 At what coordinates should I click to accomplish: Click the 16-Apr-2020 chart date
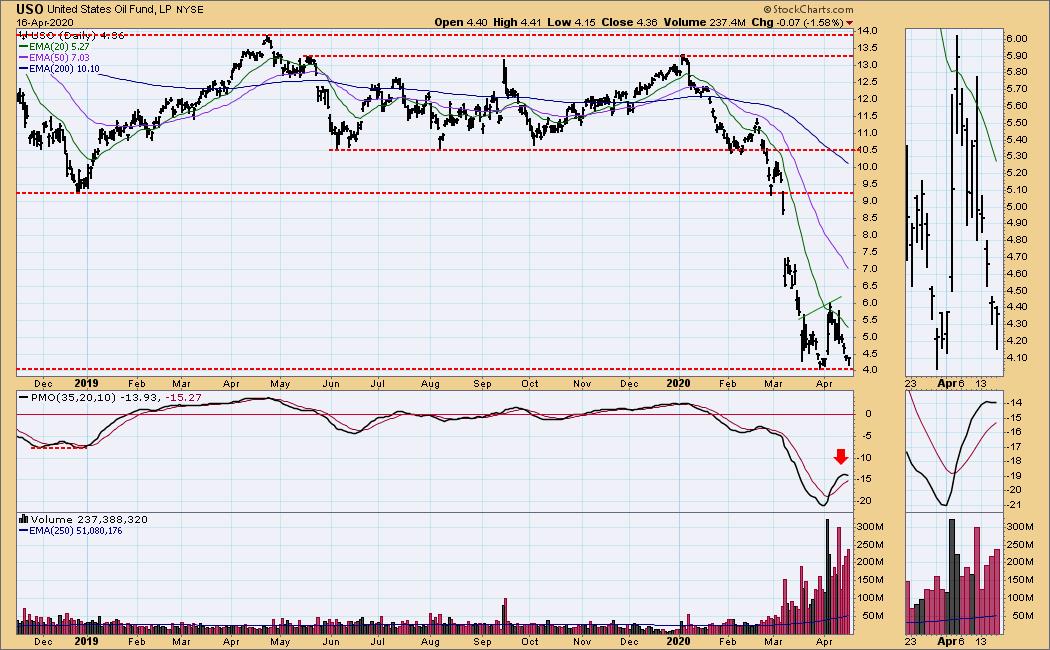tap(45, 22)
